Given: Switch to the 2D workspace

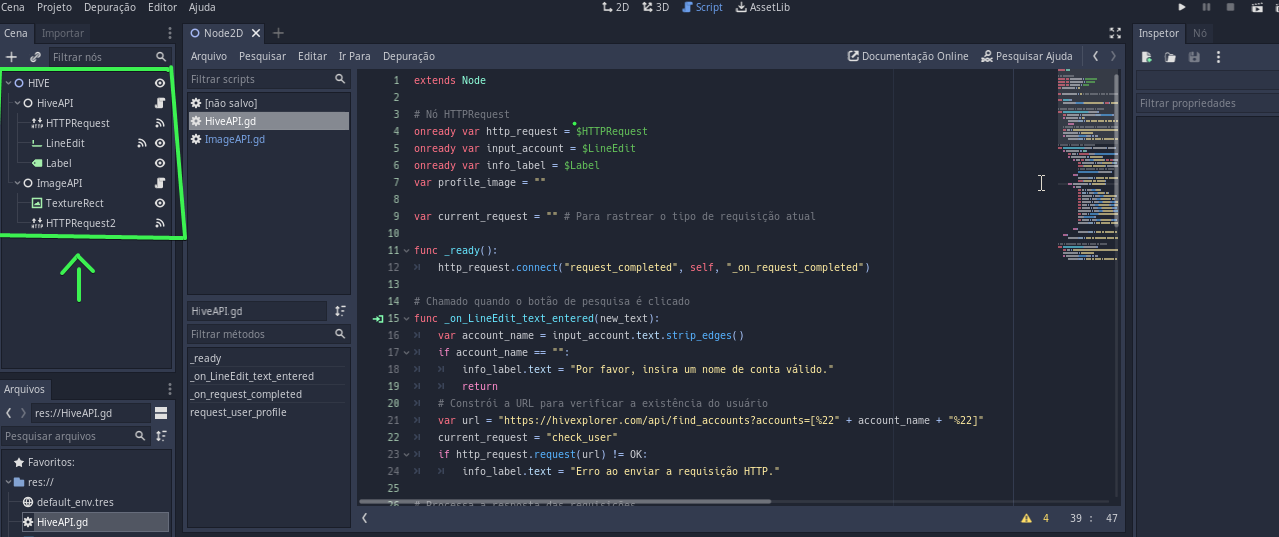Looking at the screenshot, I should 615,7.
